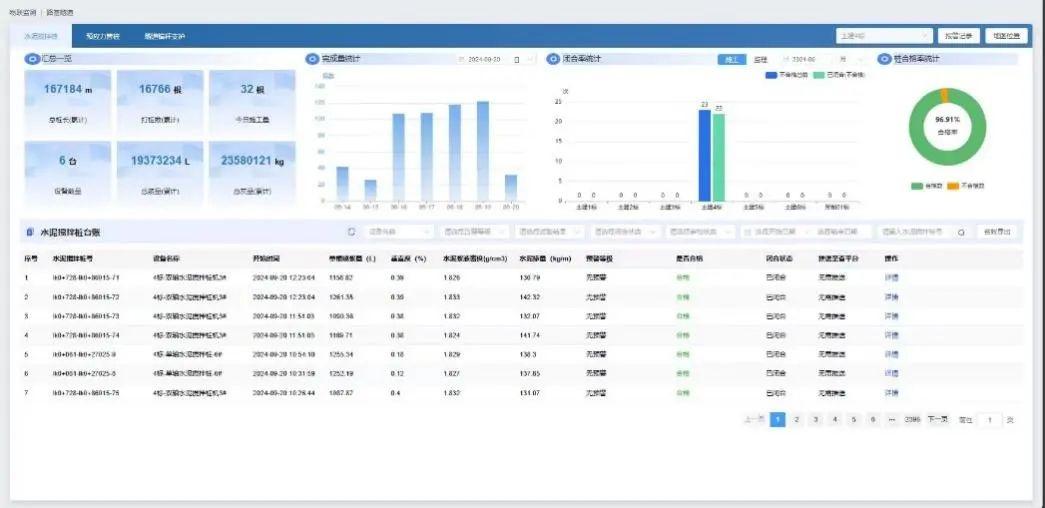Click the 闭合率统计 section icon
This screenshot has height=508, width=1045.
click(x=553, y=59)
